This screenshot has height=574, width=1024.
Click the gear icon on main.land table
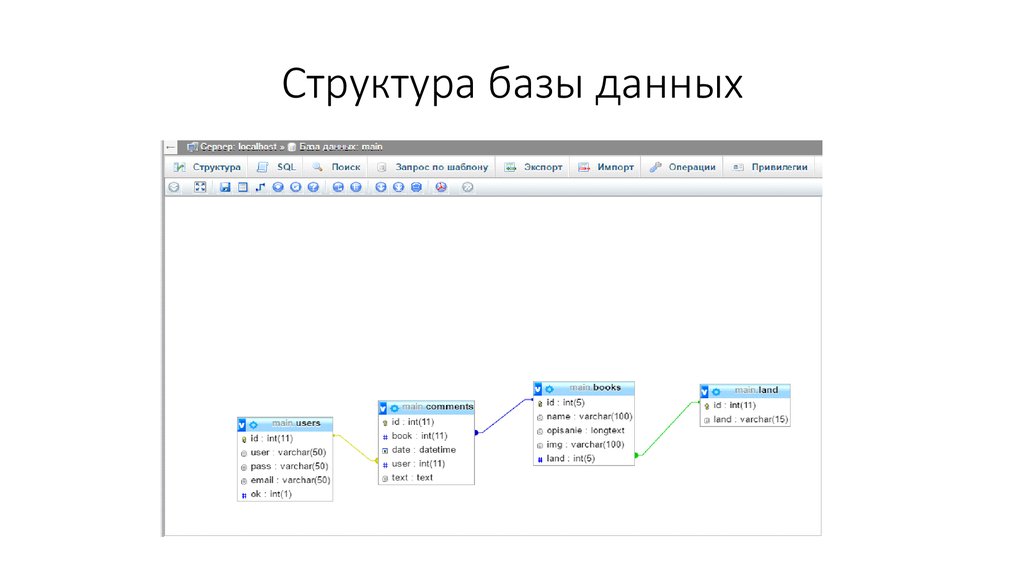716,392
